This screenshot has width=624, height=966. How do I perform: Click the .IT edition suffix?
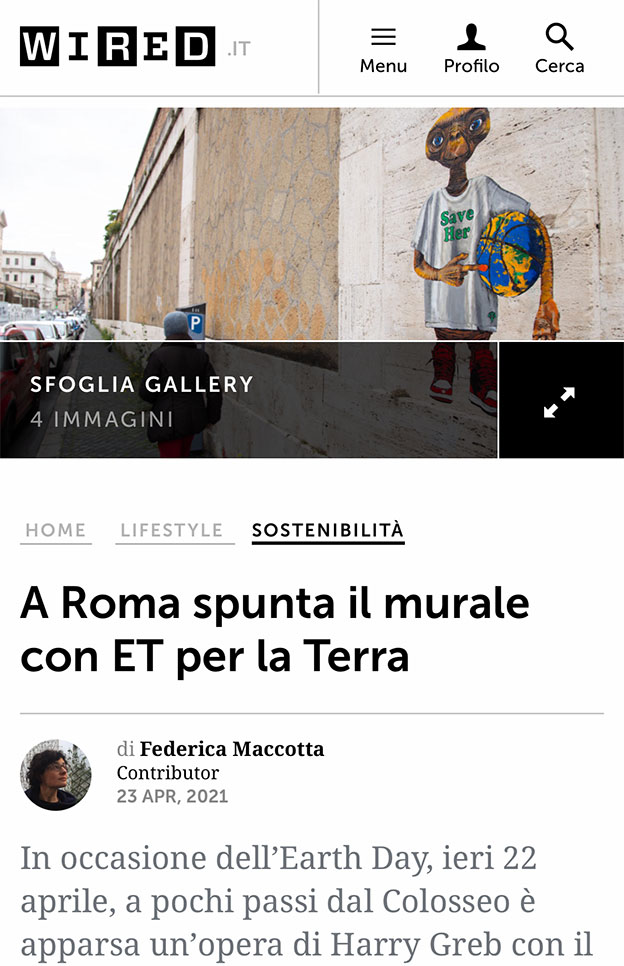[238, 49]
